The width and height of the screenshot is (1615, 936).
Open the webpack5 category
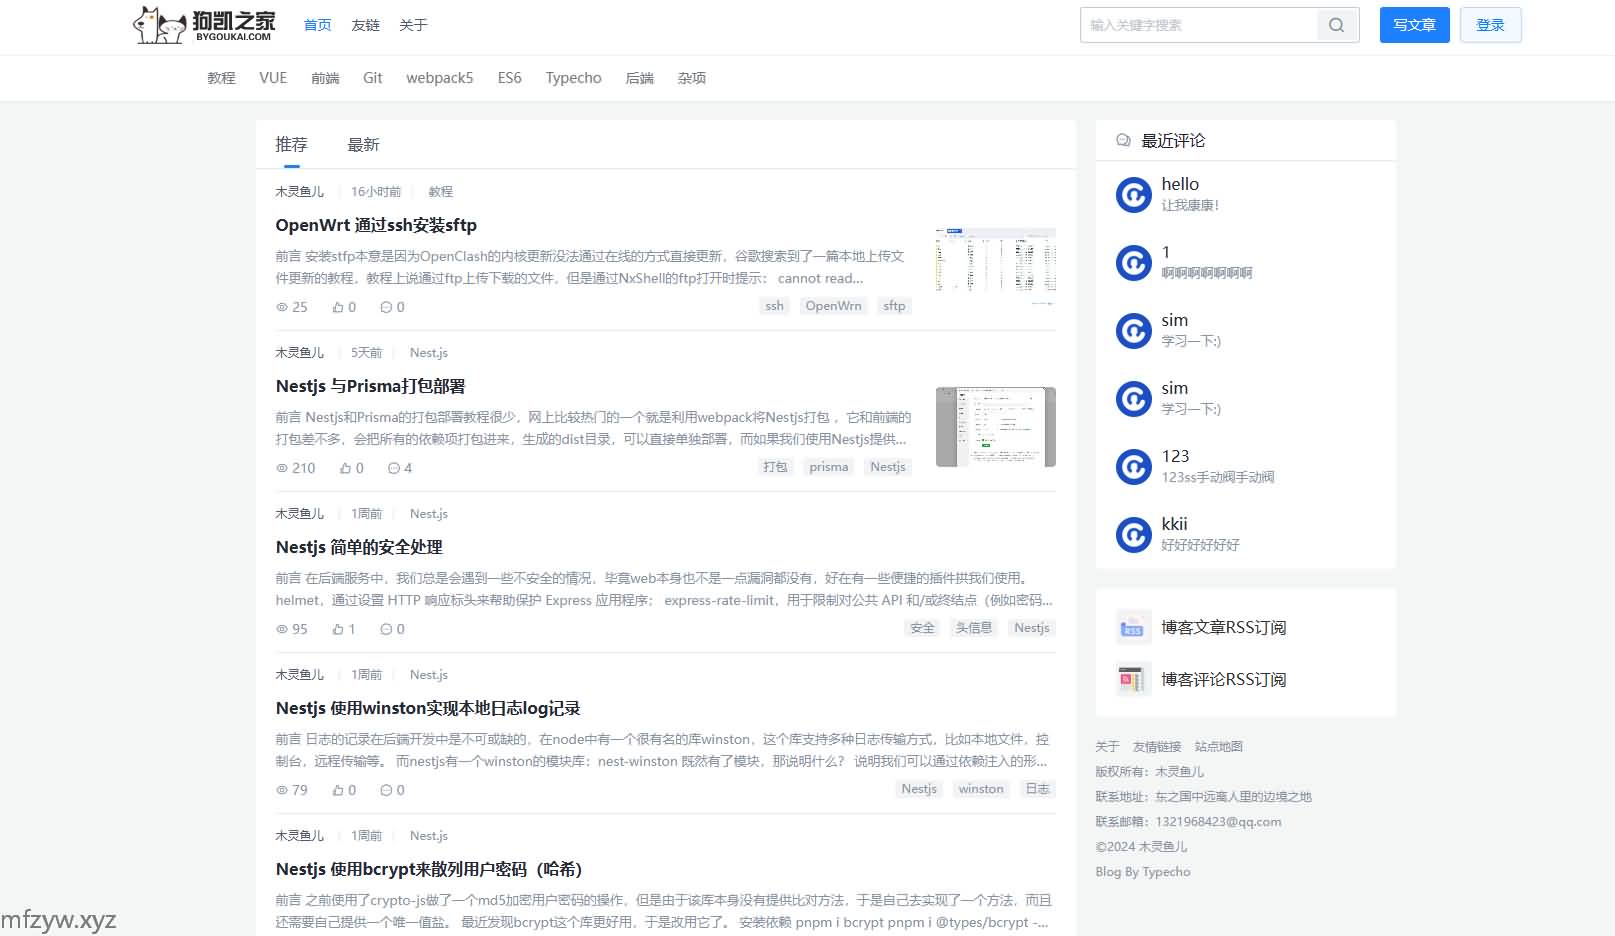[439, 78]
